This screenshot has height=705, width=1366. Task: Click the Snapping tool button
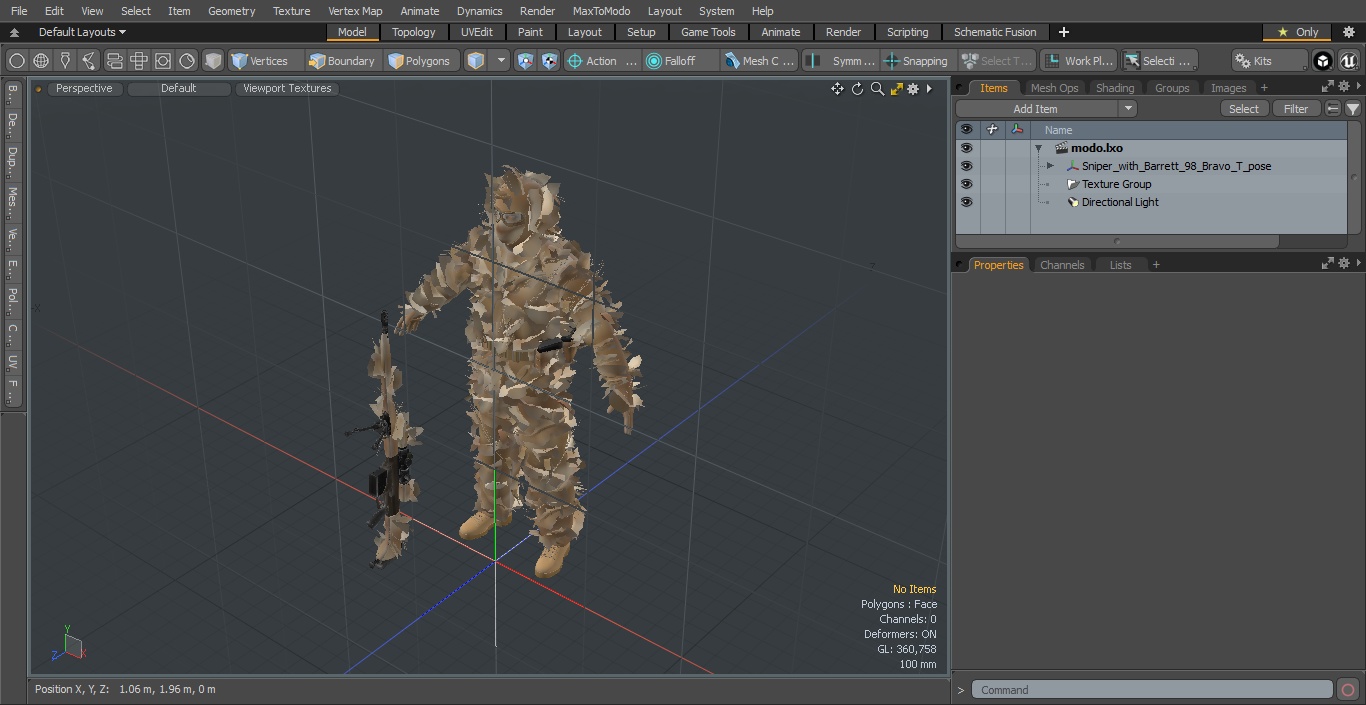click(916, 61)
